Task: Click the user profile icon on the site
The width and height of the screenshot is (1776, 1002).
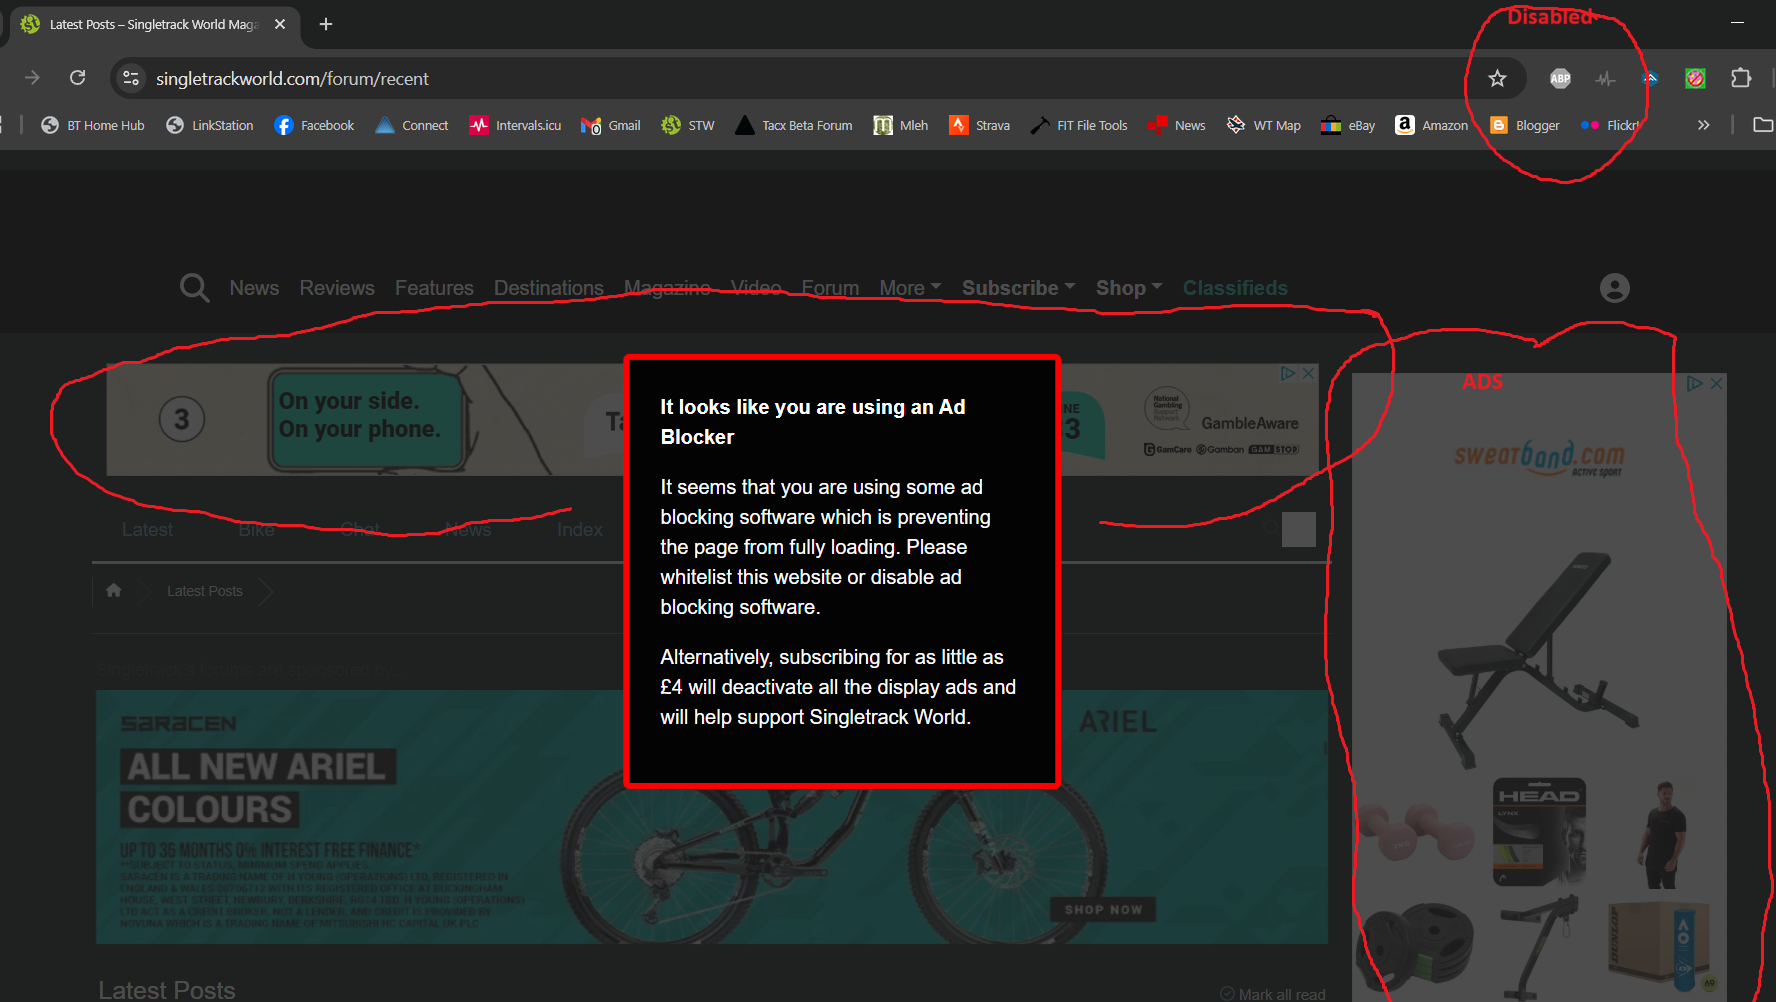Action: click(1615, 288)
